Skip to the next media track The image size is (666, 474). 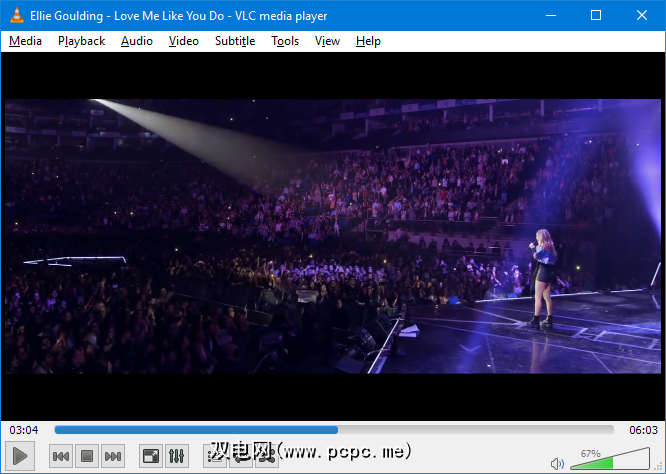tap(113, 456)
